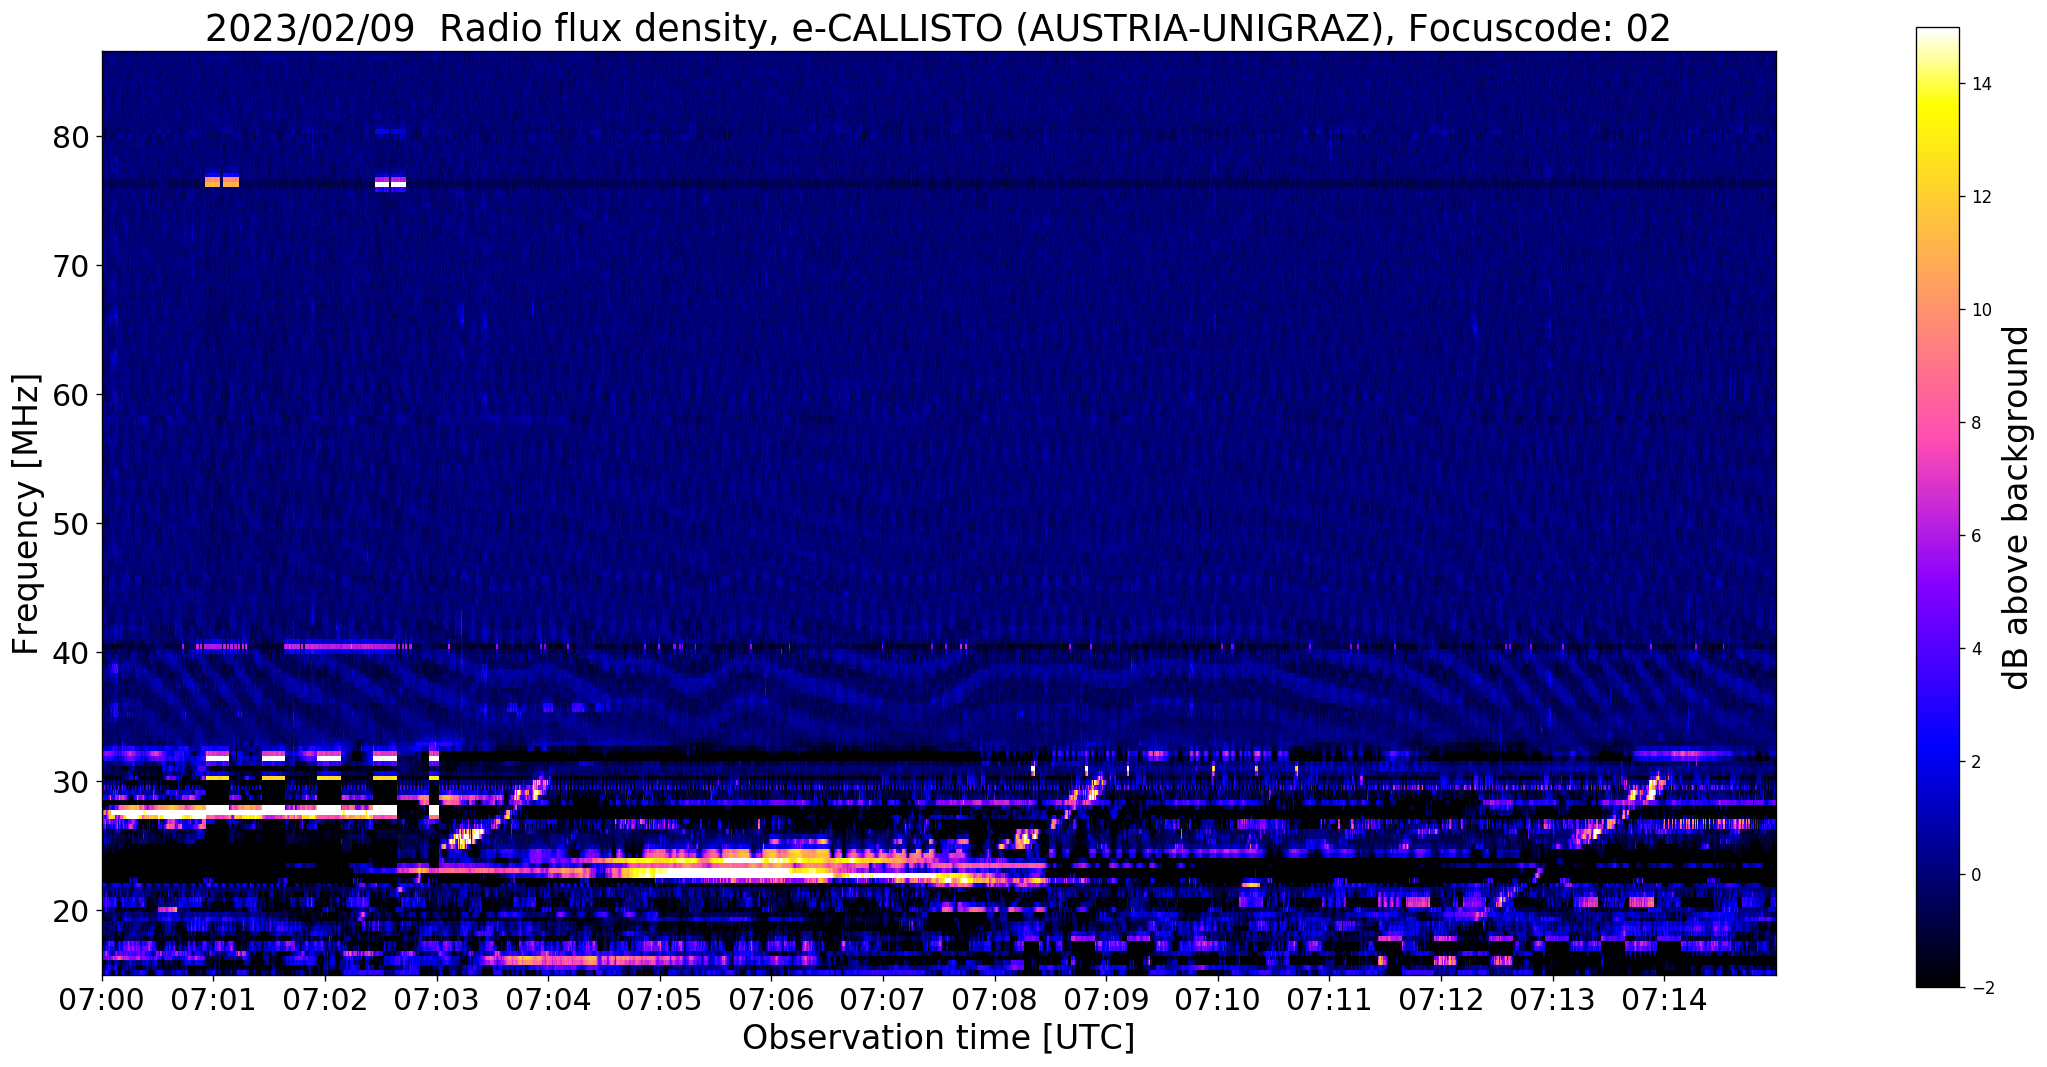Click the colorbar tick label 4
Image resolution: width=2047 pixels, height=1067 pixels.
tap(1975, 649)
